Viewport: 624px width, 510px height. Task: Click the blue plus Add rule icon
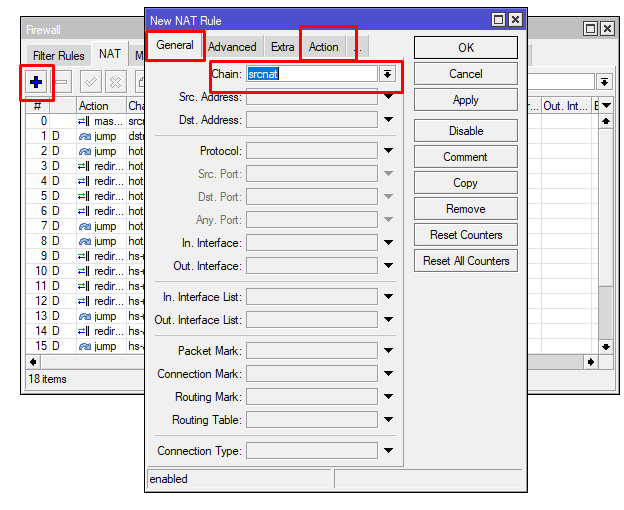(37, 82)
